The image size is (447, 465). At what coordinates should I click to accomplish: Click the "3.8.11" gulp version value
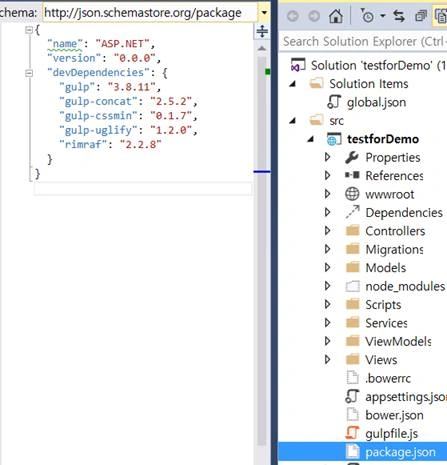click(132, 87)
